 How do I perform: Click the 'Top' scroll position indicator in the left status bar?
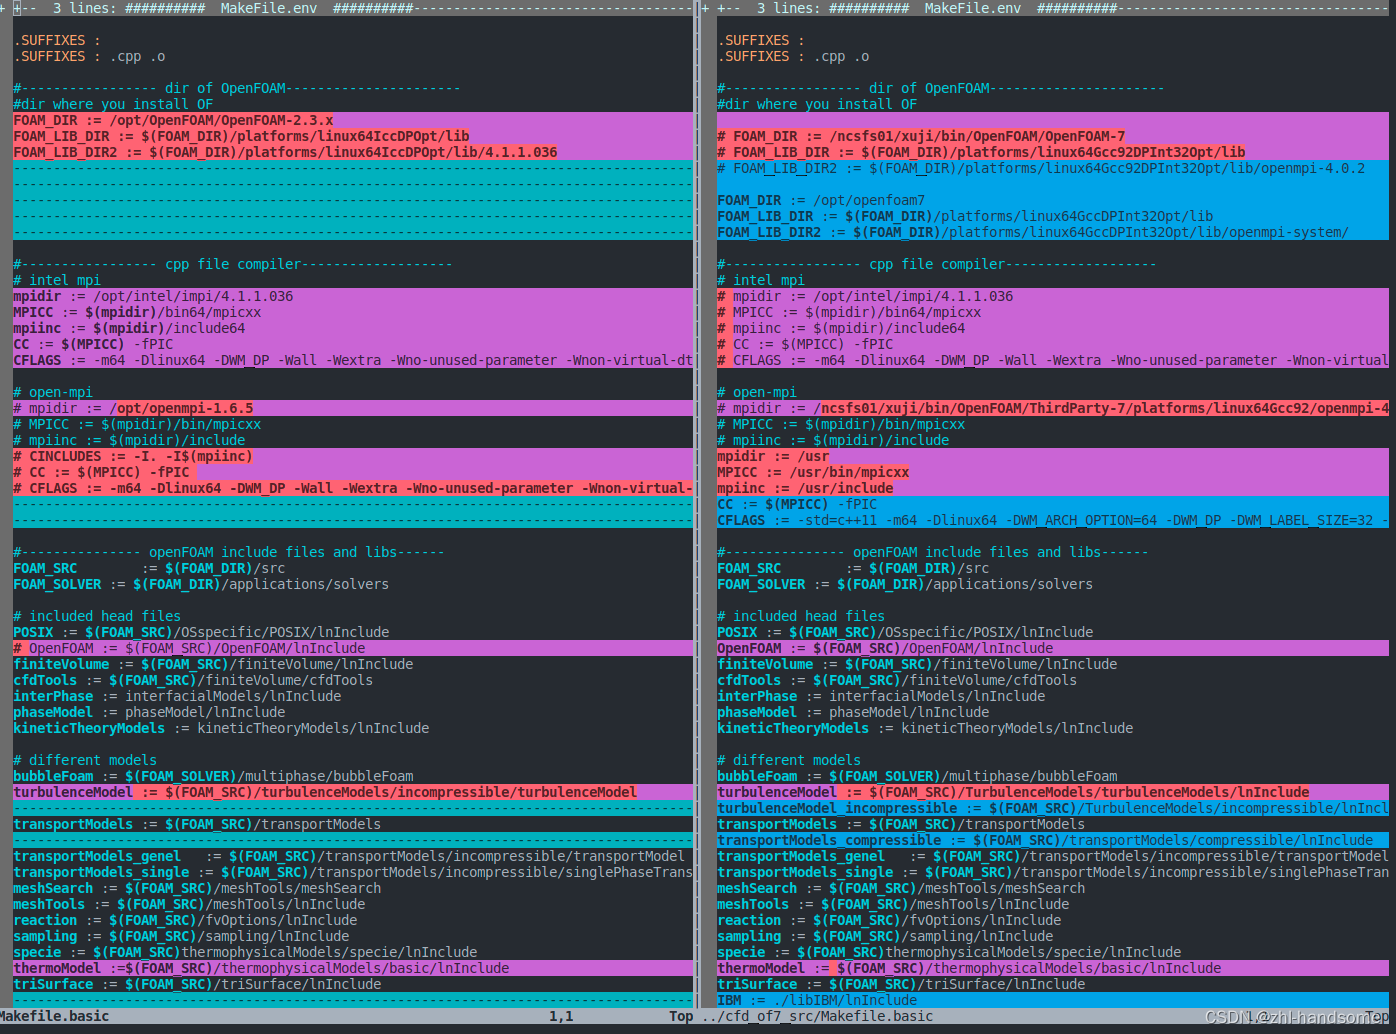tap(681, 1016)
